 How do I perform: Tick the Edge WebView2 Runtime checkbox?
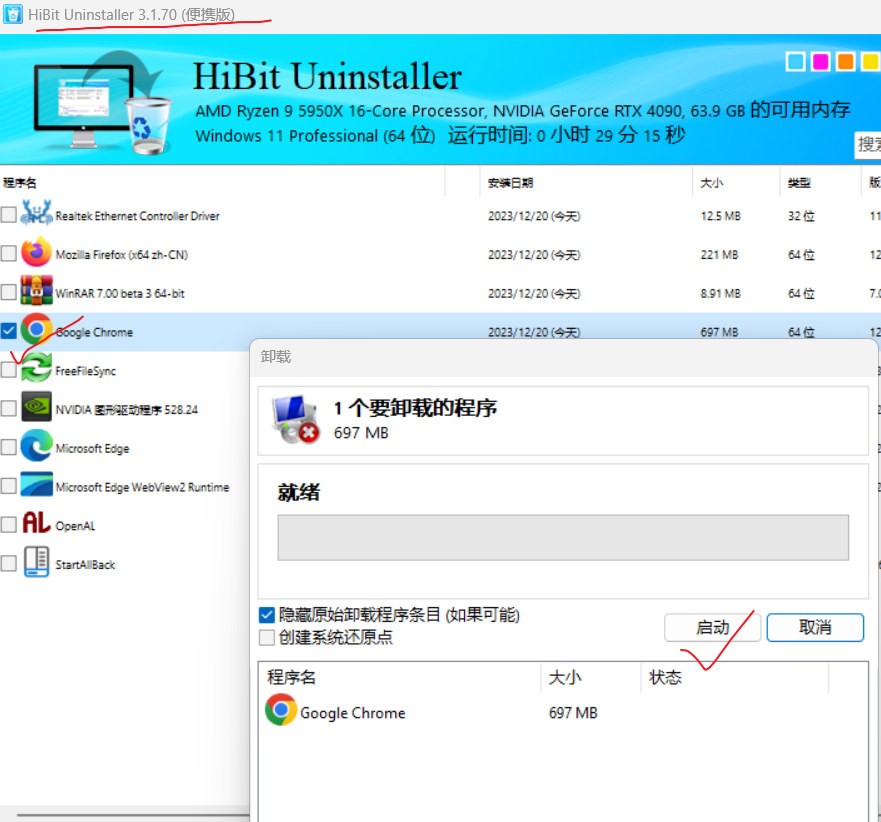pyautogui.click(x=8, y=486)
